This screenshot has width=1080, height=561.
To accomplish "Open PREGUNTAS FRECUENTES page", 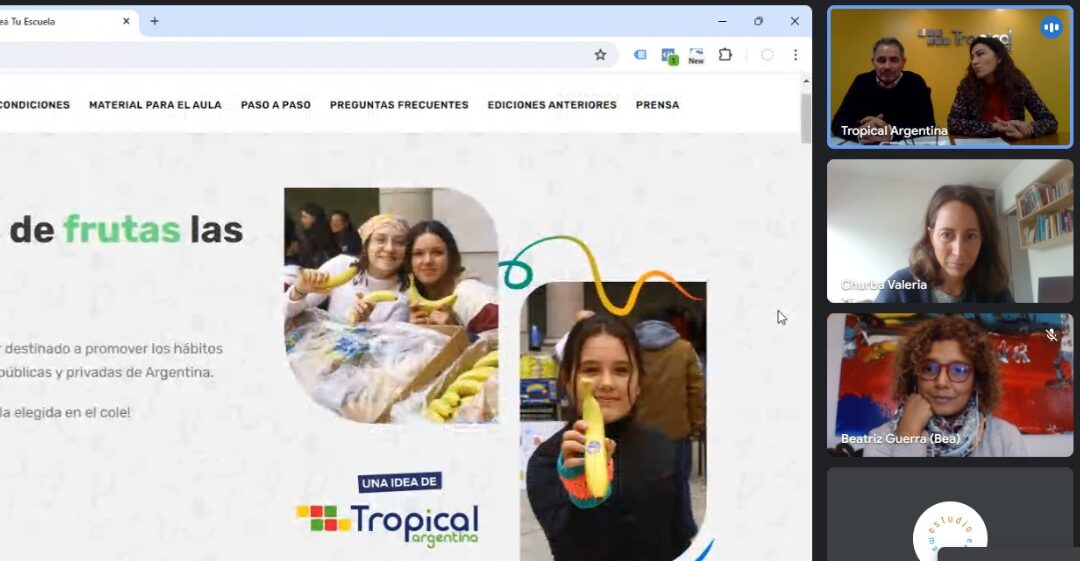I will (x=399, y=105).
